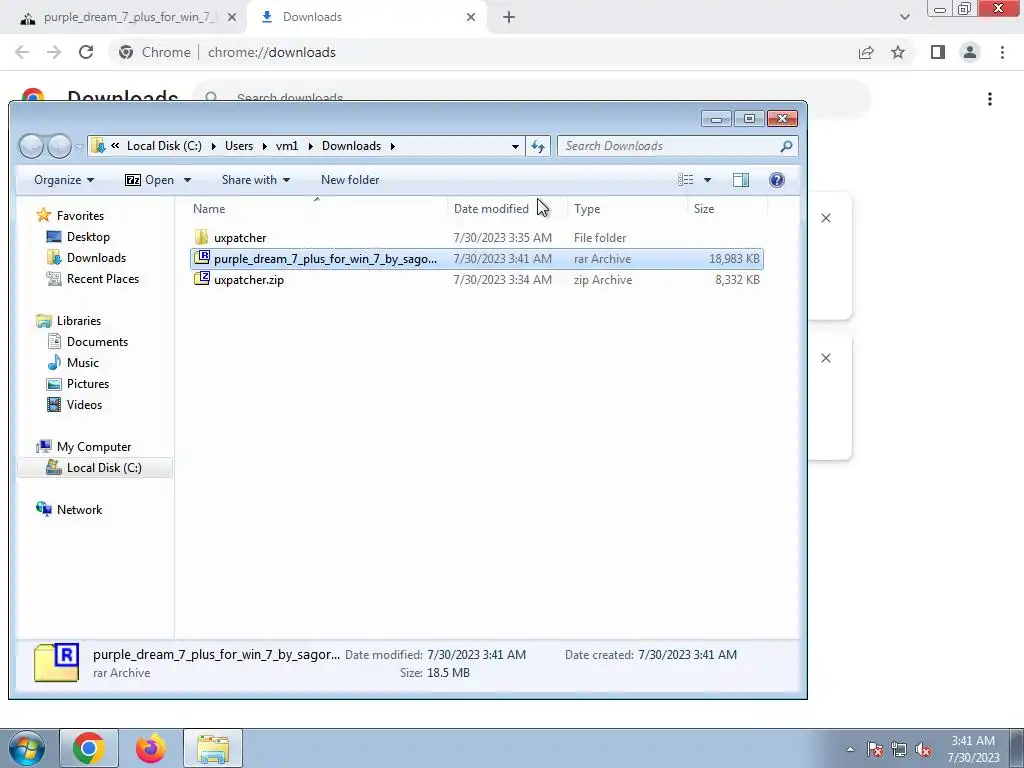The height and width of the screenshot is (768, 1024).
Task: Click Chrome back arrow button
Action: (x=22, y=52)
